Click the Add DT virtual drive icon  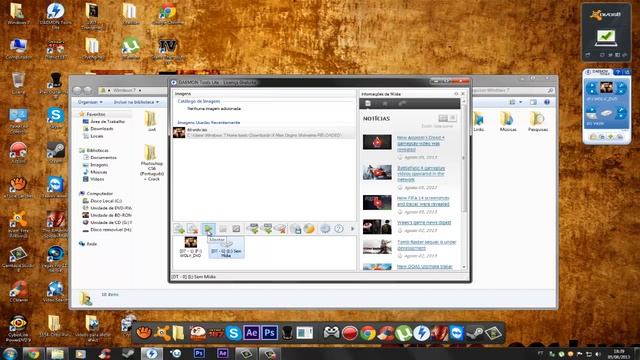pos(253,229)
